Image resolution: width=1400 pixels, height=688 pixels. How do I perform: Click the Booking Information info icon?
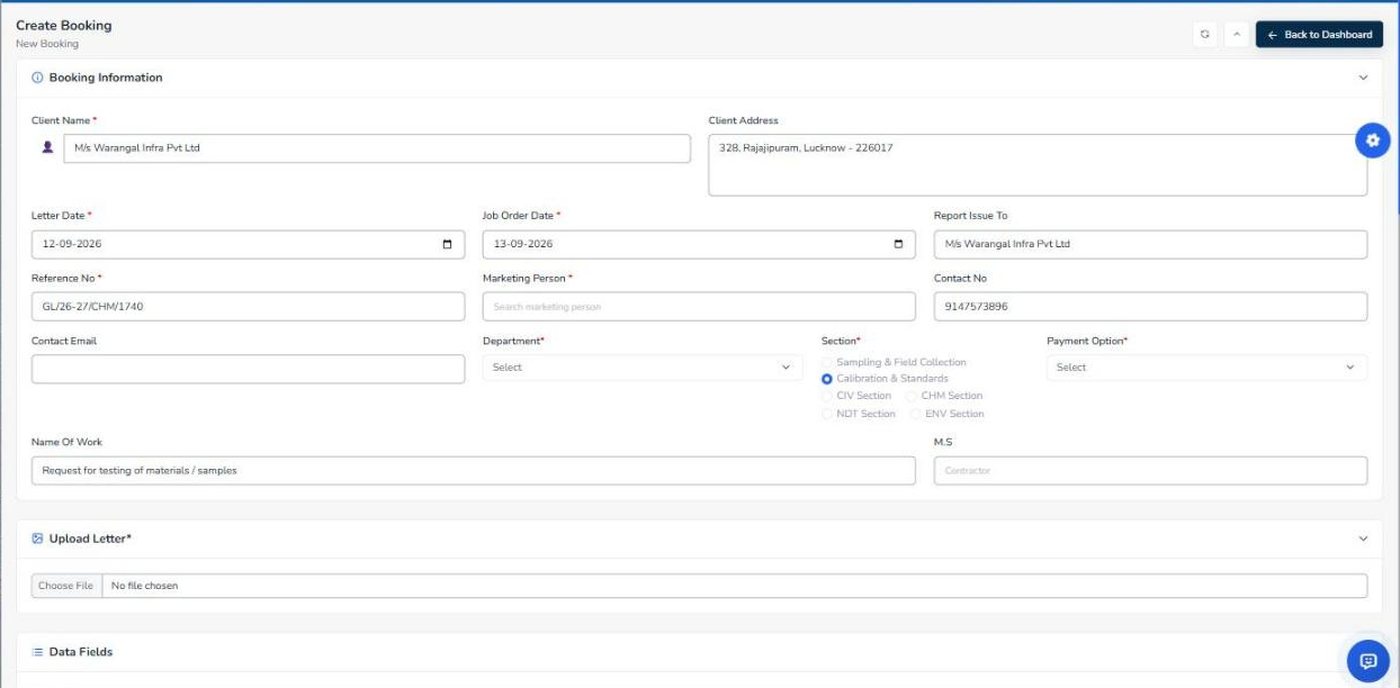pyautogui.click(x=37, y=77)
